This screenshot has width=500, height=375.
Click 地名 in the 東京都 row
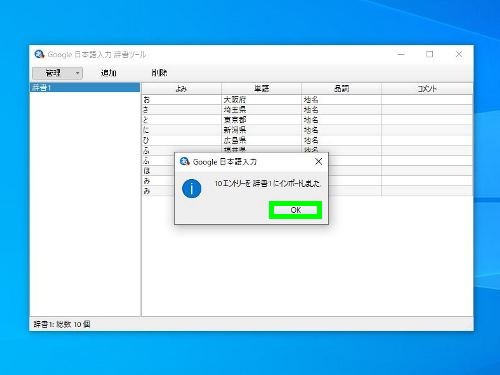[x=341, y=120]
